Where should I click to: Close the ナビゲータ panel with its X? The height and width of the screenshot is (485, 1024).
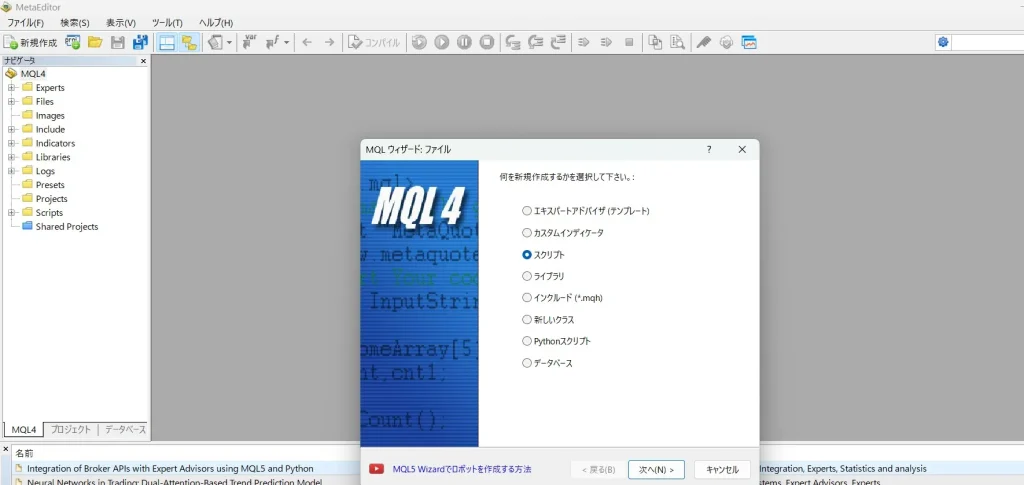coord(144,61)
